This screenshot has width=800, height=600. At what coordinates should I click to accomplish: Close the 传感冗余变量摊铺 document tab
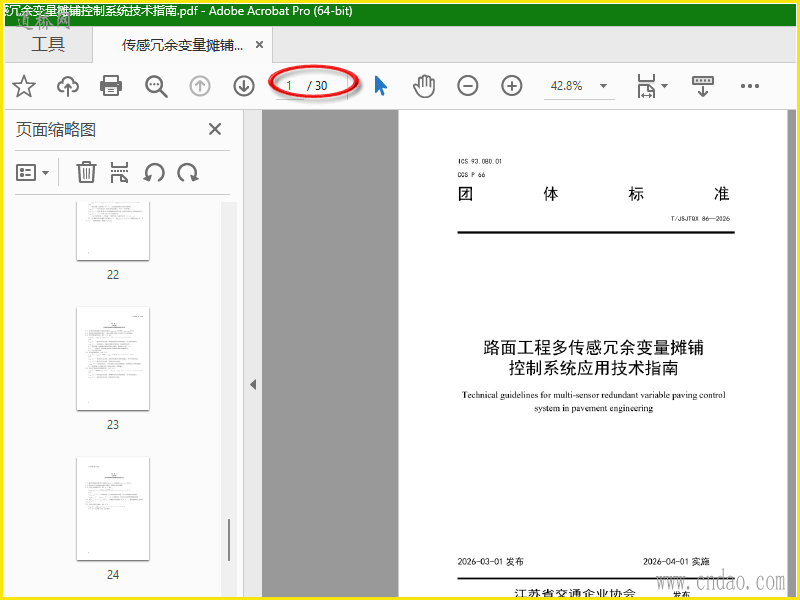pyautogui.click(x=259, y=45)
